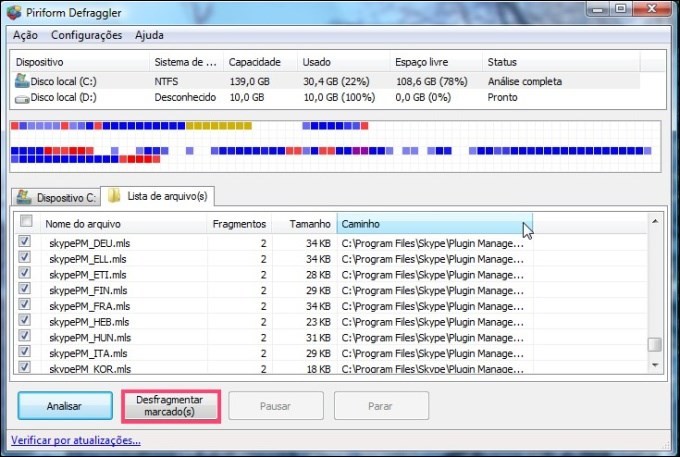Click the Analisar button
680x457 pixels.
[65, 406]
